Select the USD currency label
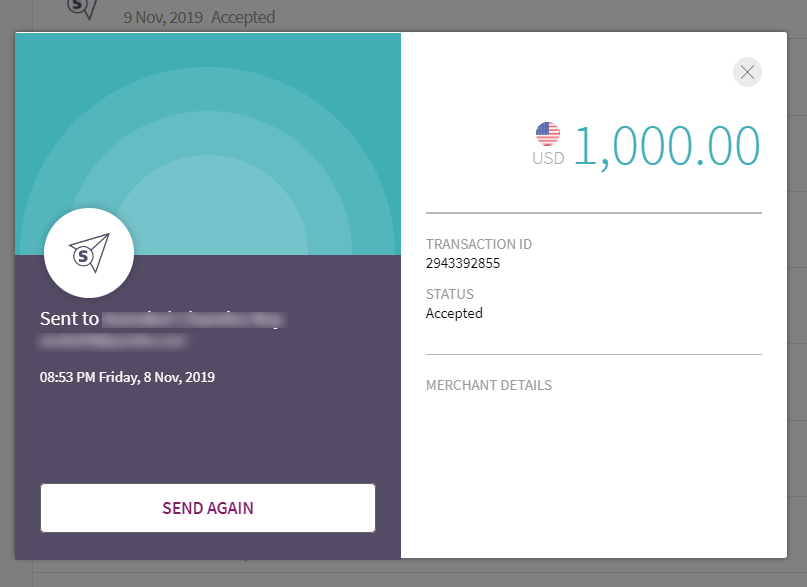 (548, 158)
